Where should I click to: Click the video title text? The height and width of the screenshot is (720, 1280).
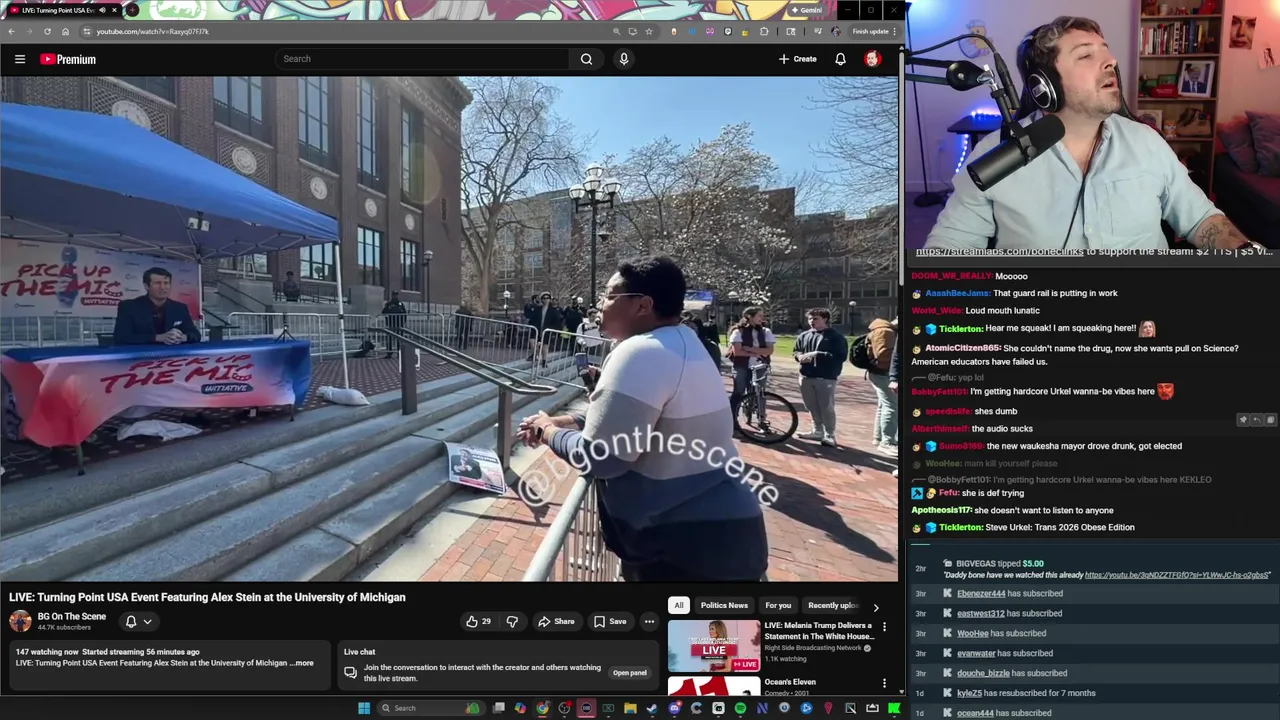click(207, 597)
